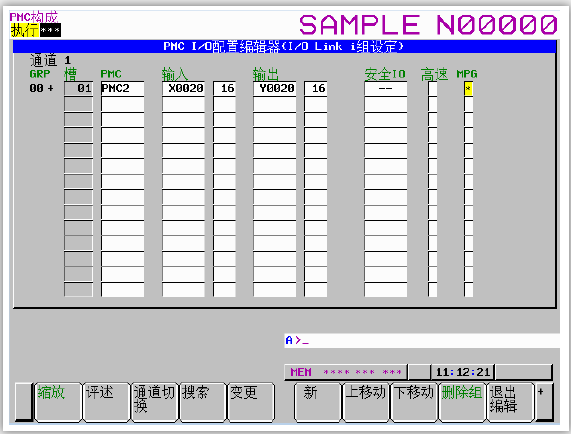Select the 下移动 softkey
Image resolution: width=571 pixels, height=434 pixels.
(x=414, y=402)
